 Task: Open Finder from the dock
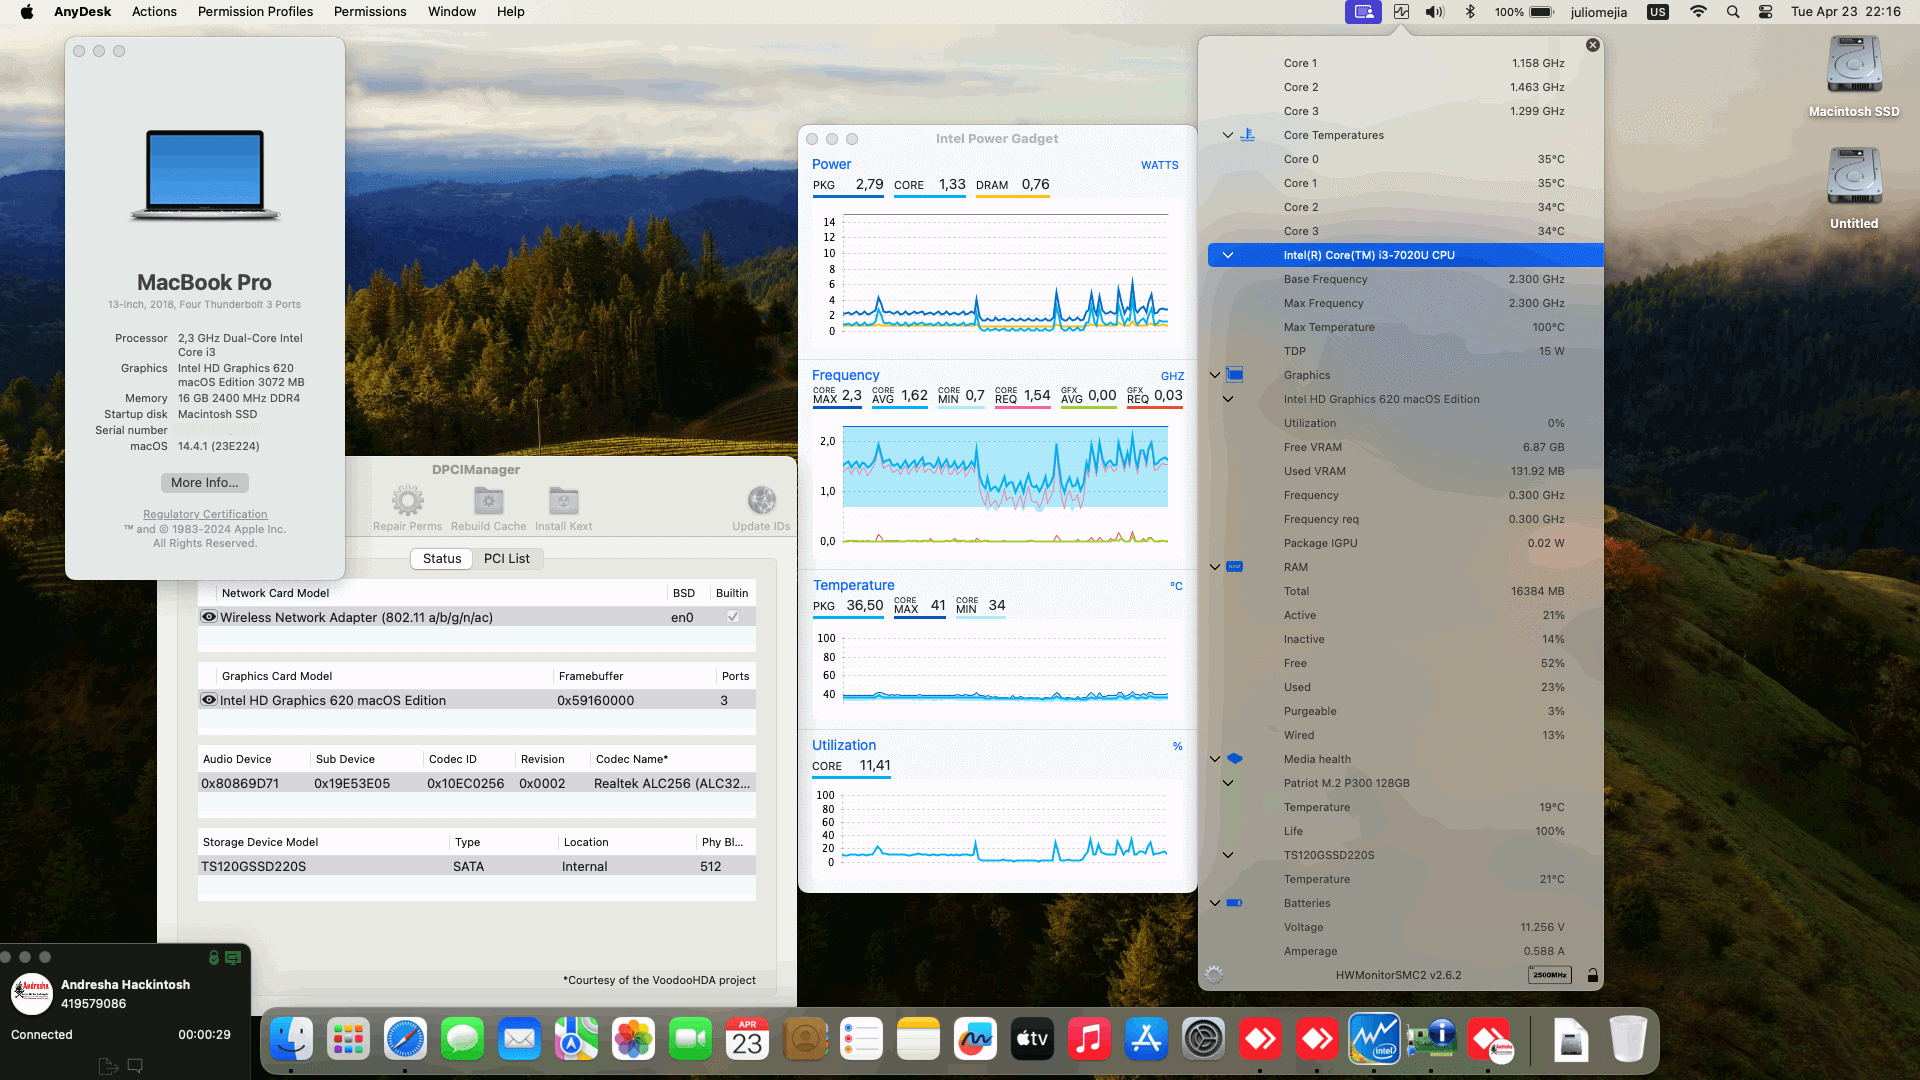292,1040
